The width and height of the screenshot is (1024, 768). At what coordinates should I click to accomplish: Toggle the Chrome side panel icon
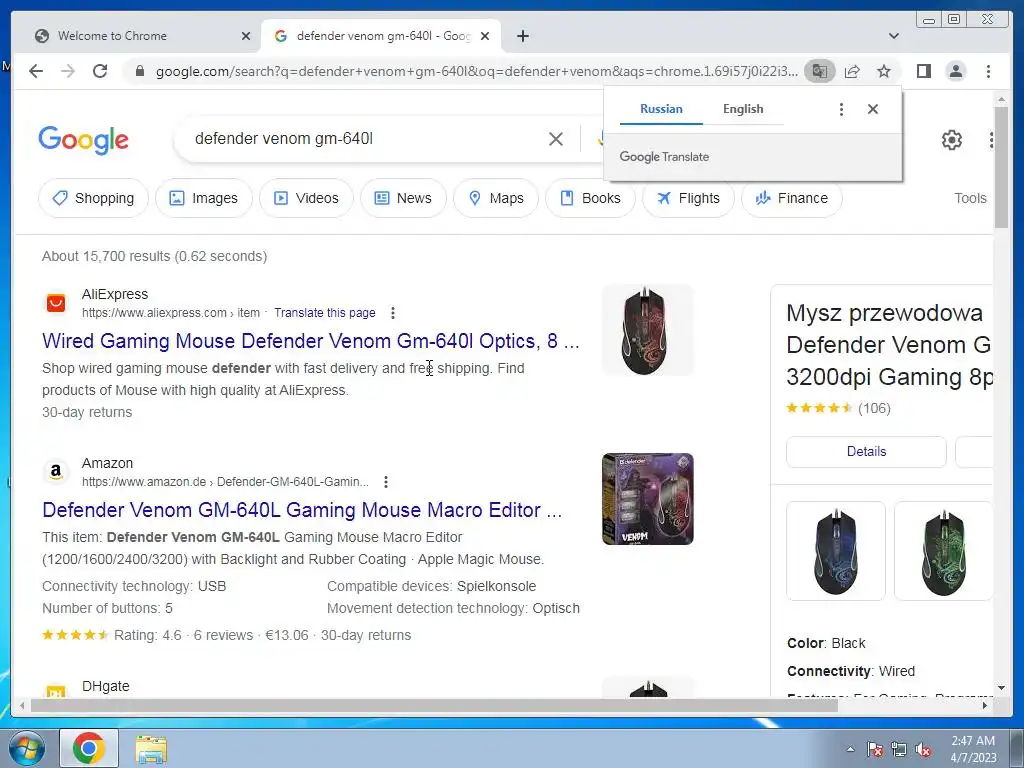(923, 71)
